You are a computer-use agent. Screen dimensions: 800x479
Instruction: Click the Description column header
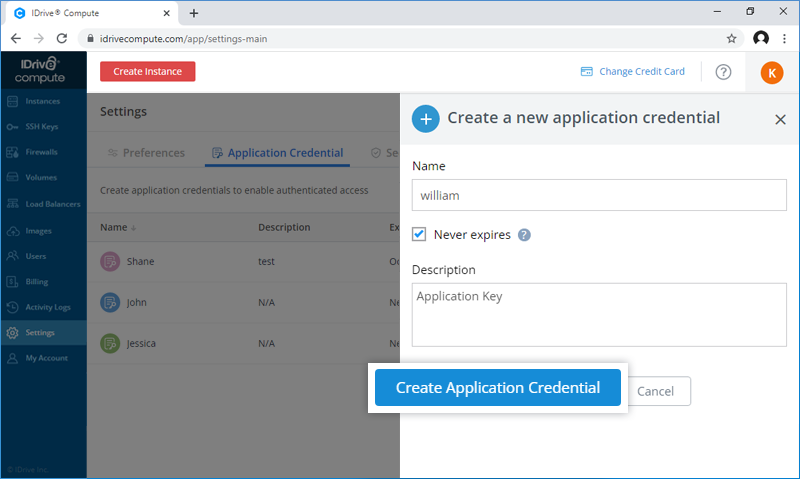tap(284, 228)
